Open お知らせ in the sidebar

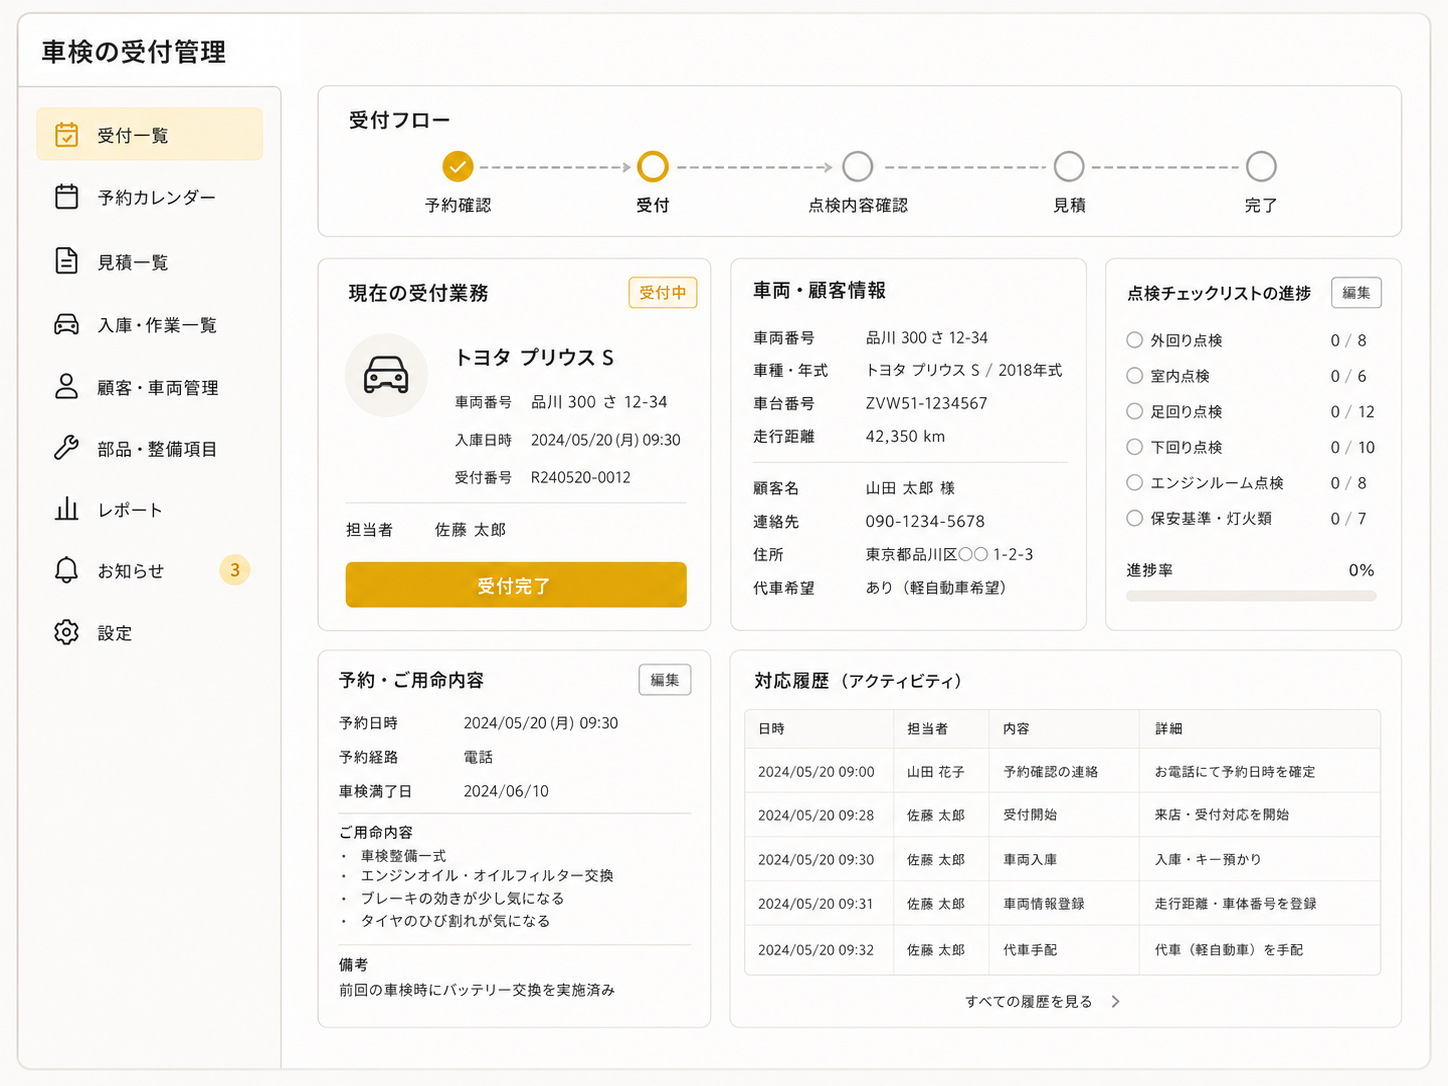[150, 571]
